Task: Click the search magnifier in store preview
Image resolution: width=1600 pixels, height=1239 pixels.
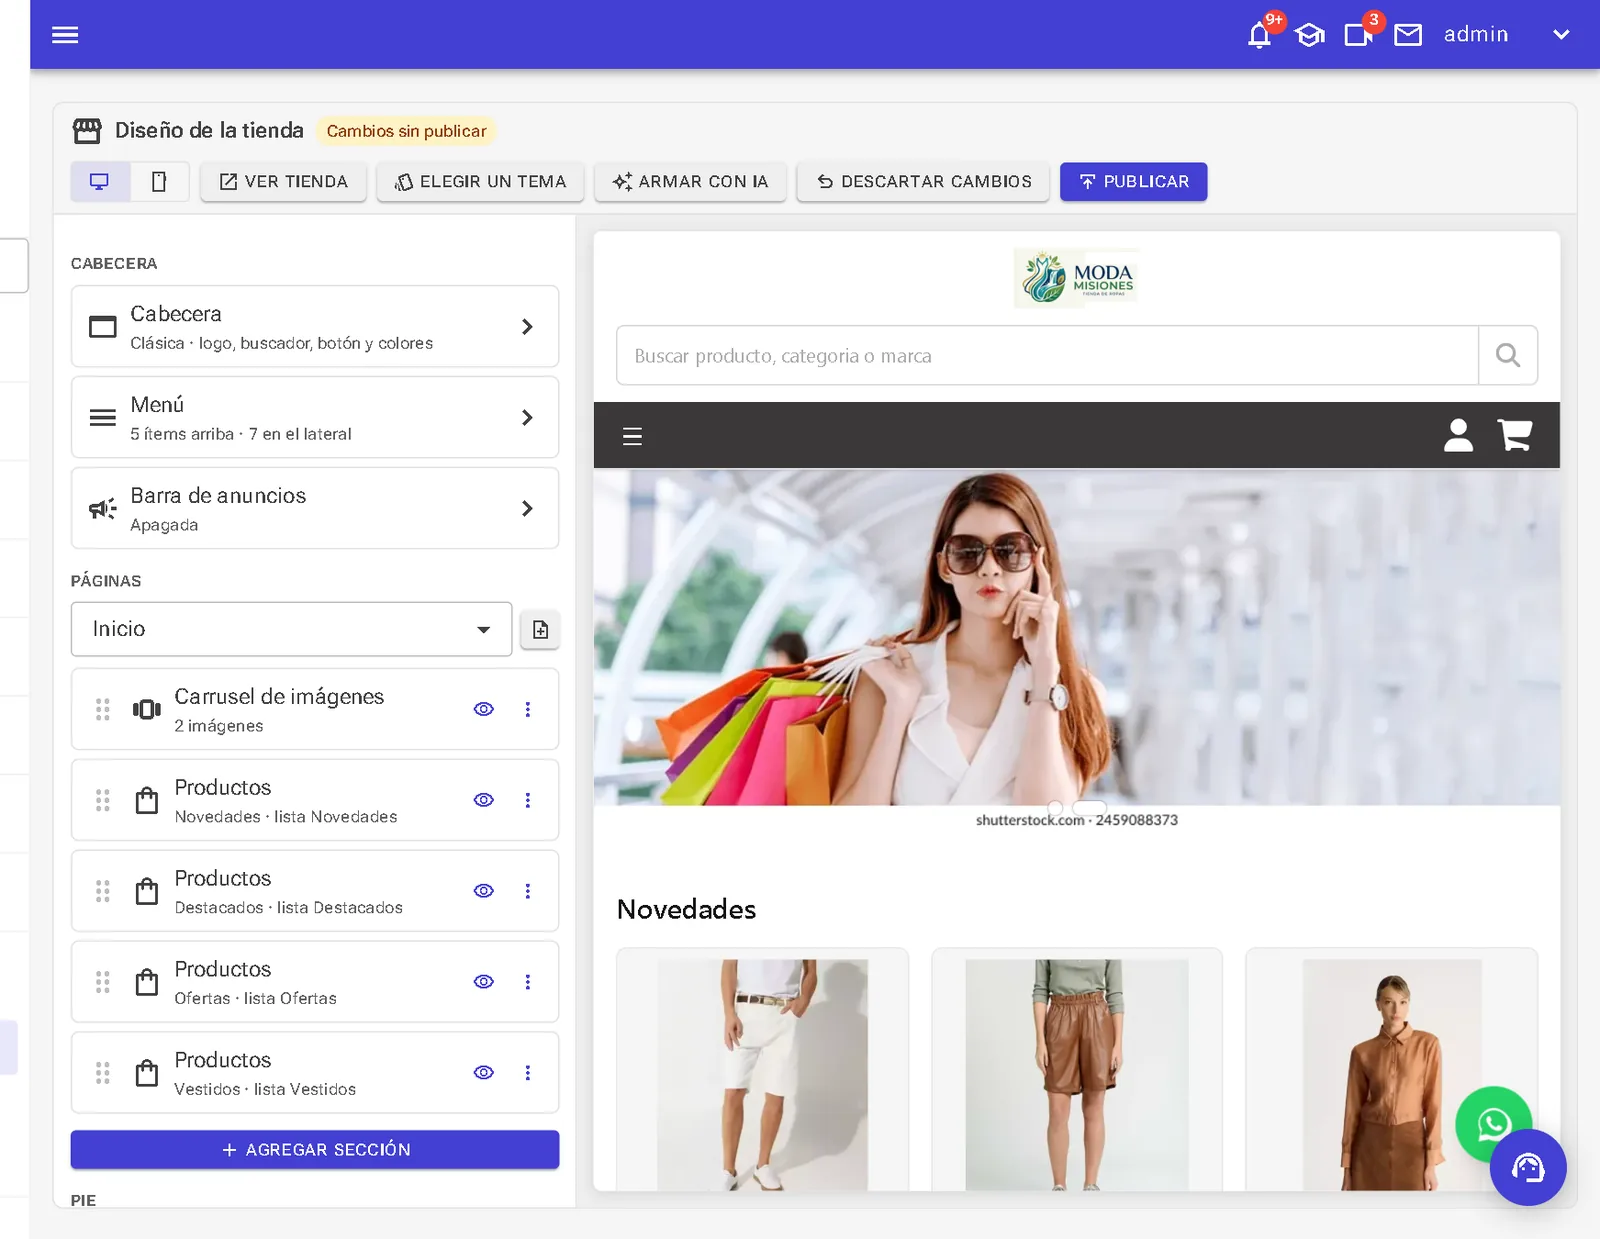Action: pos(1508,355)
